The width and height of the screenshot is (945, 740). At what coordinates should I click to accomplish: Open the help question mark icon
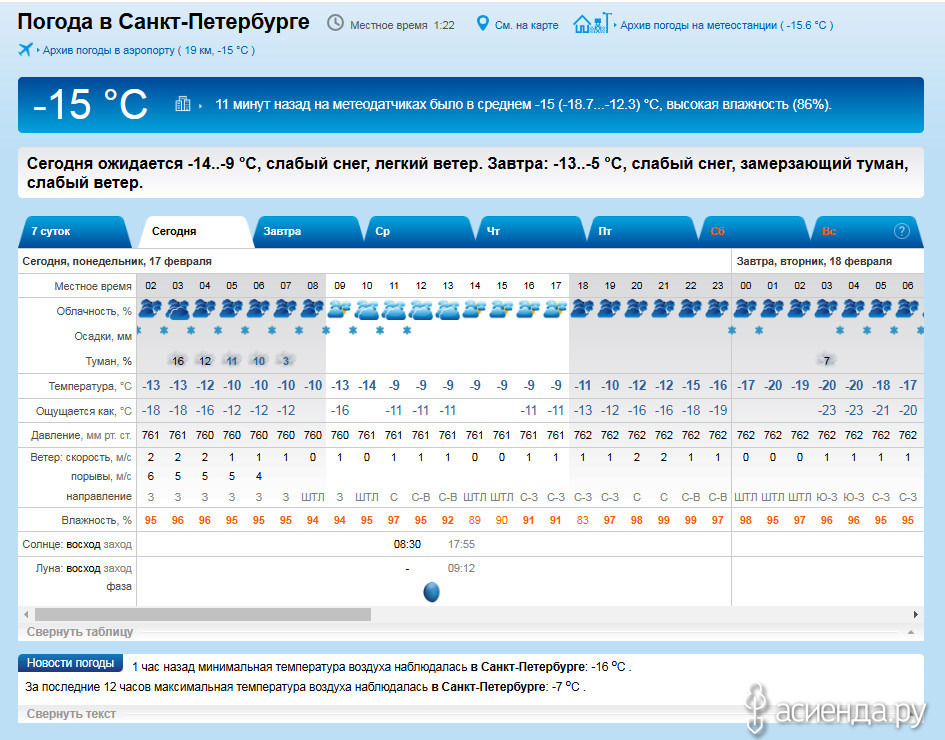(x=902, y=231)
